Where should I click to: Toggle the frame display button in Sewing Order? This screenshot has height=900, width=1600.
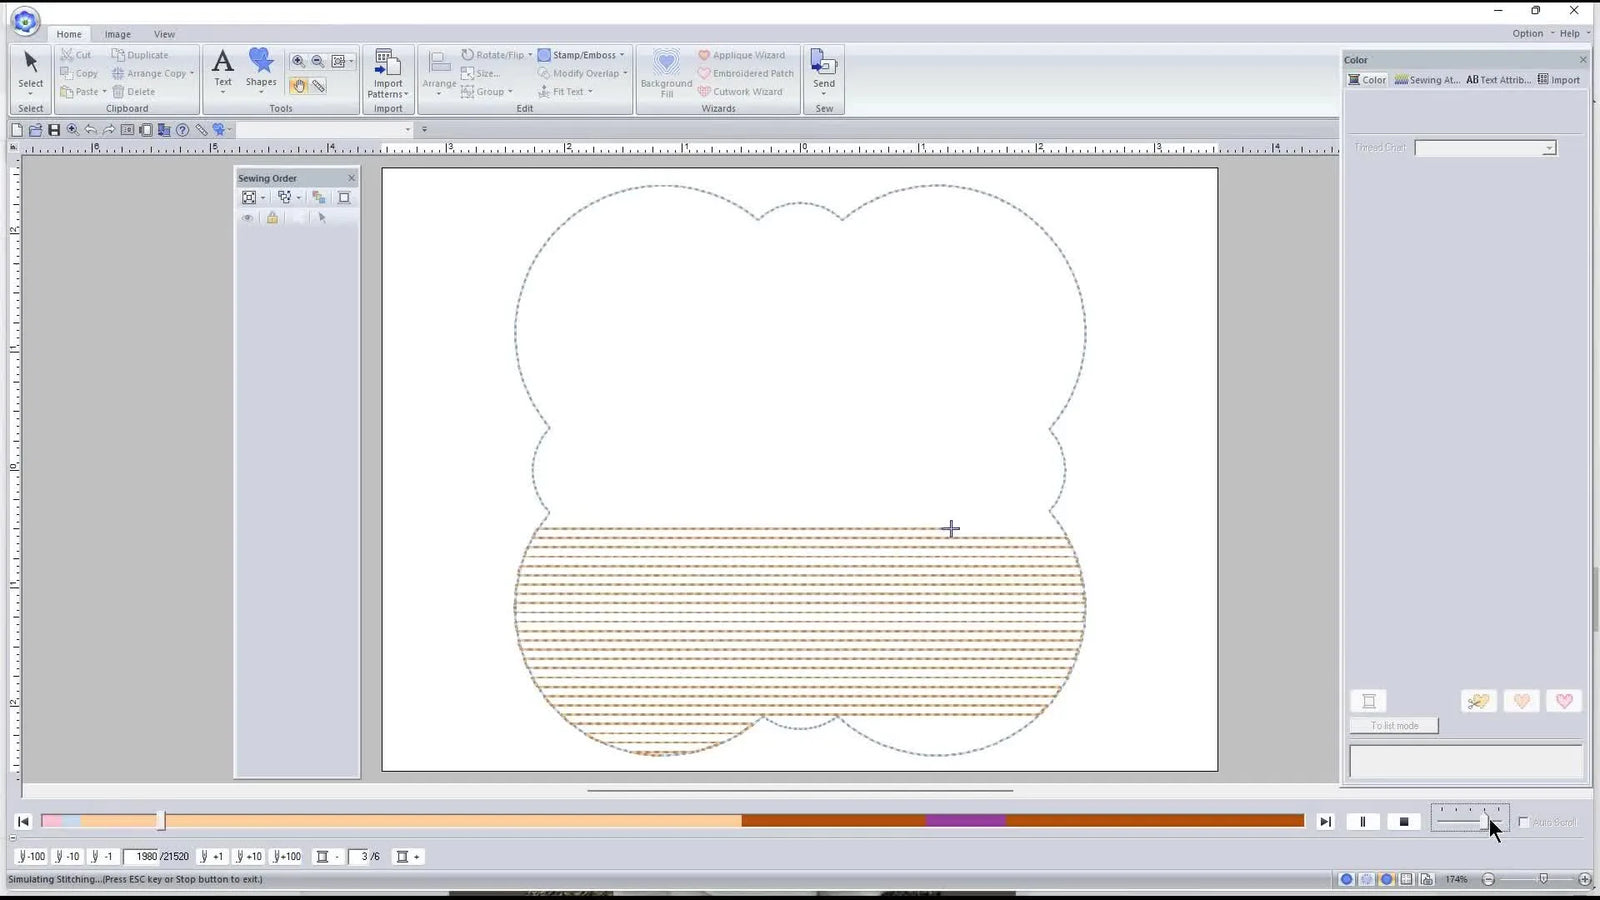coord(344,197)
